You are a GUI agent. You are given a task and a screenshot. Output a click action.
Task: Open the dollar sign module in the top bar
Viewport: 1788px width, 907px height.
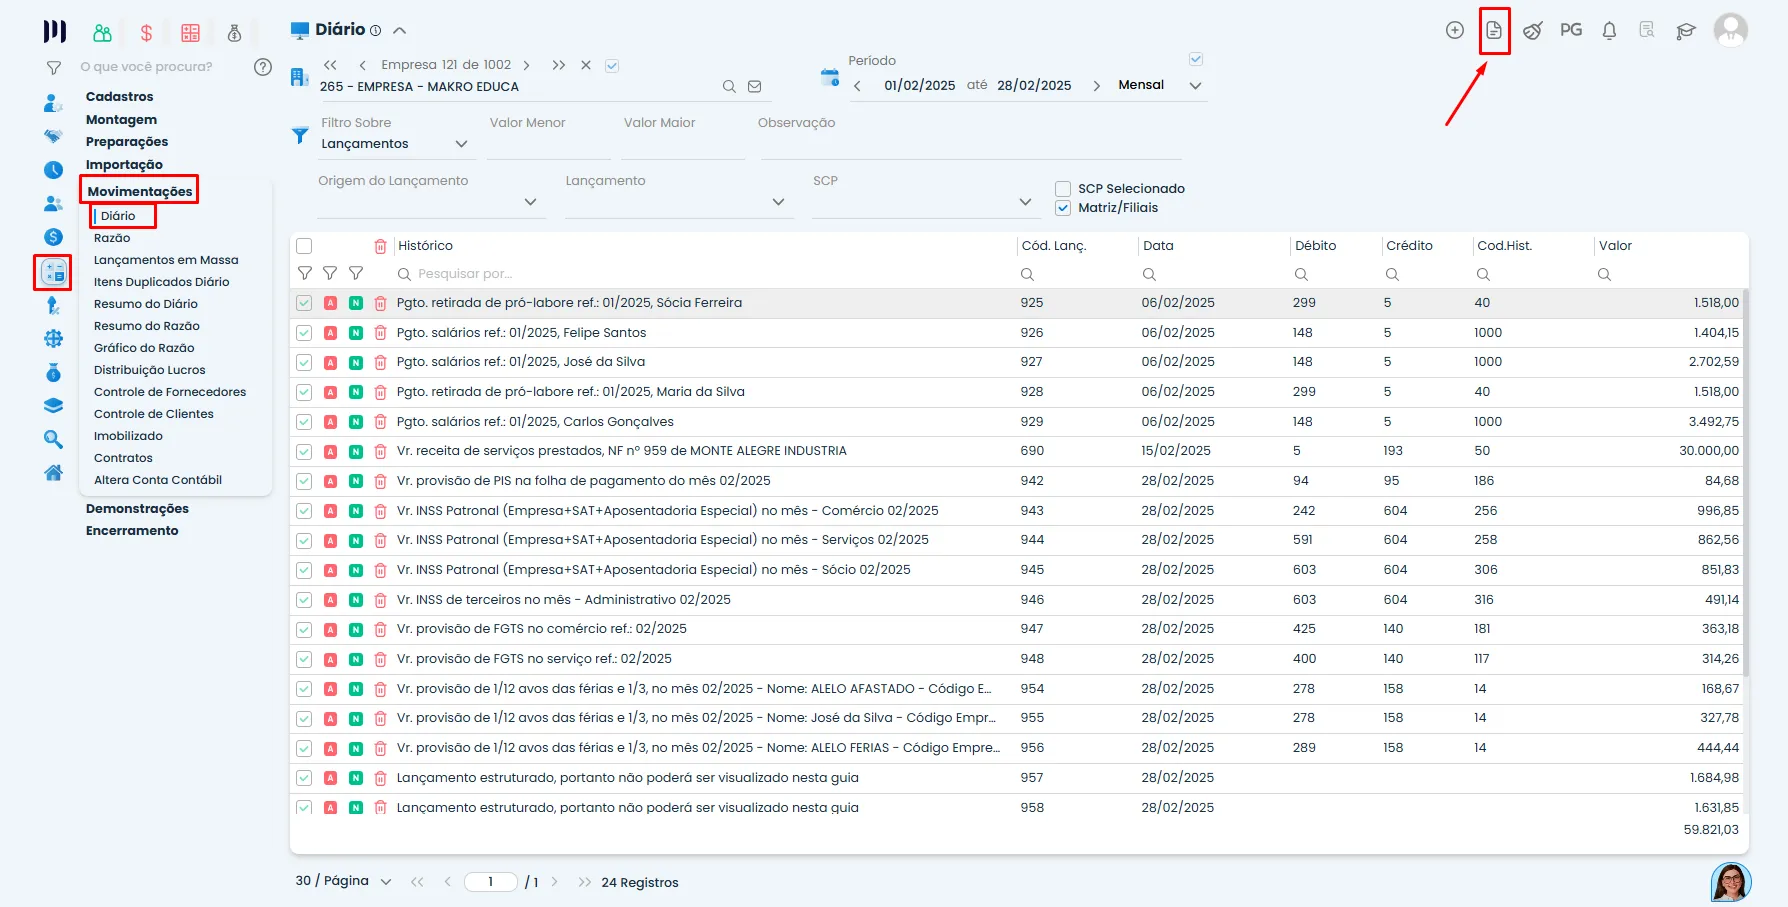pos(146,33)
